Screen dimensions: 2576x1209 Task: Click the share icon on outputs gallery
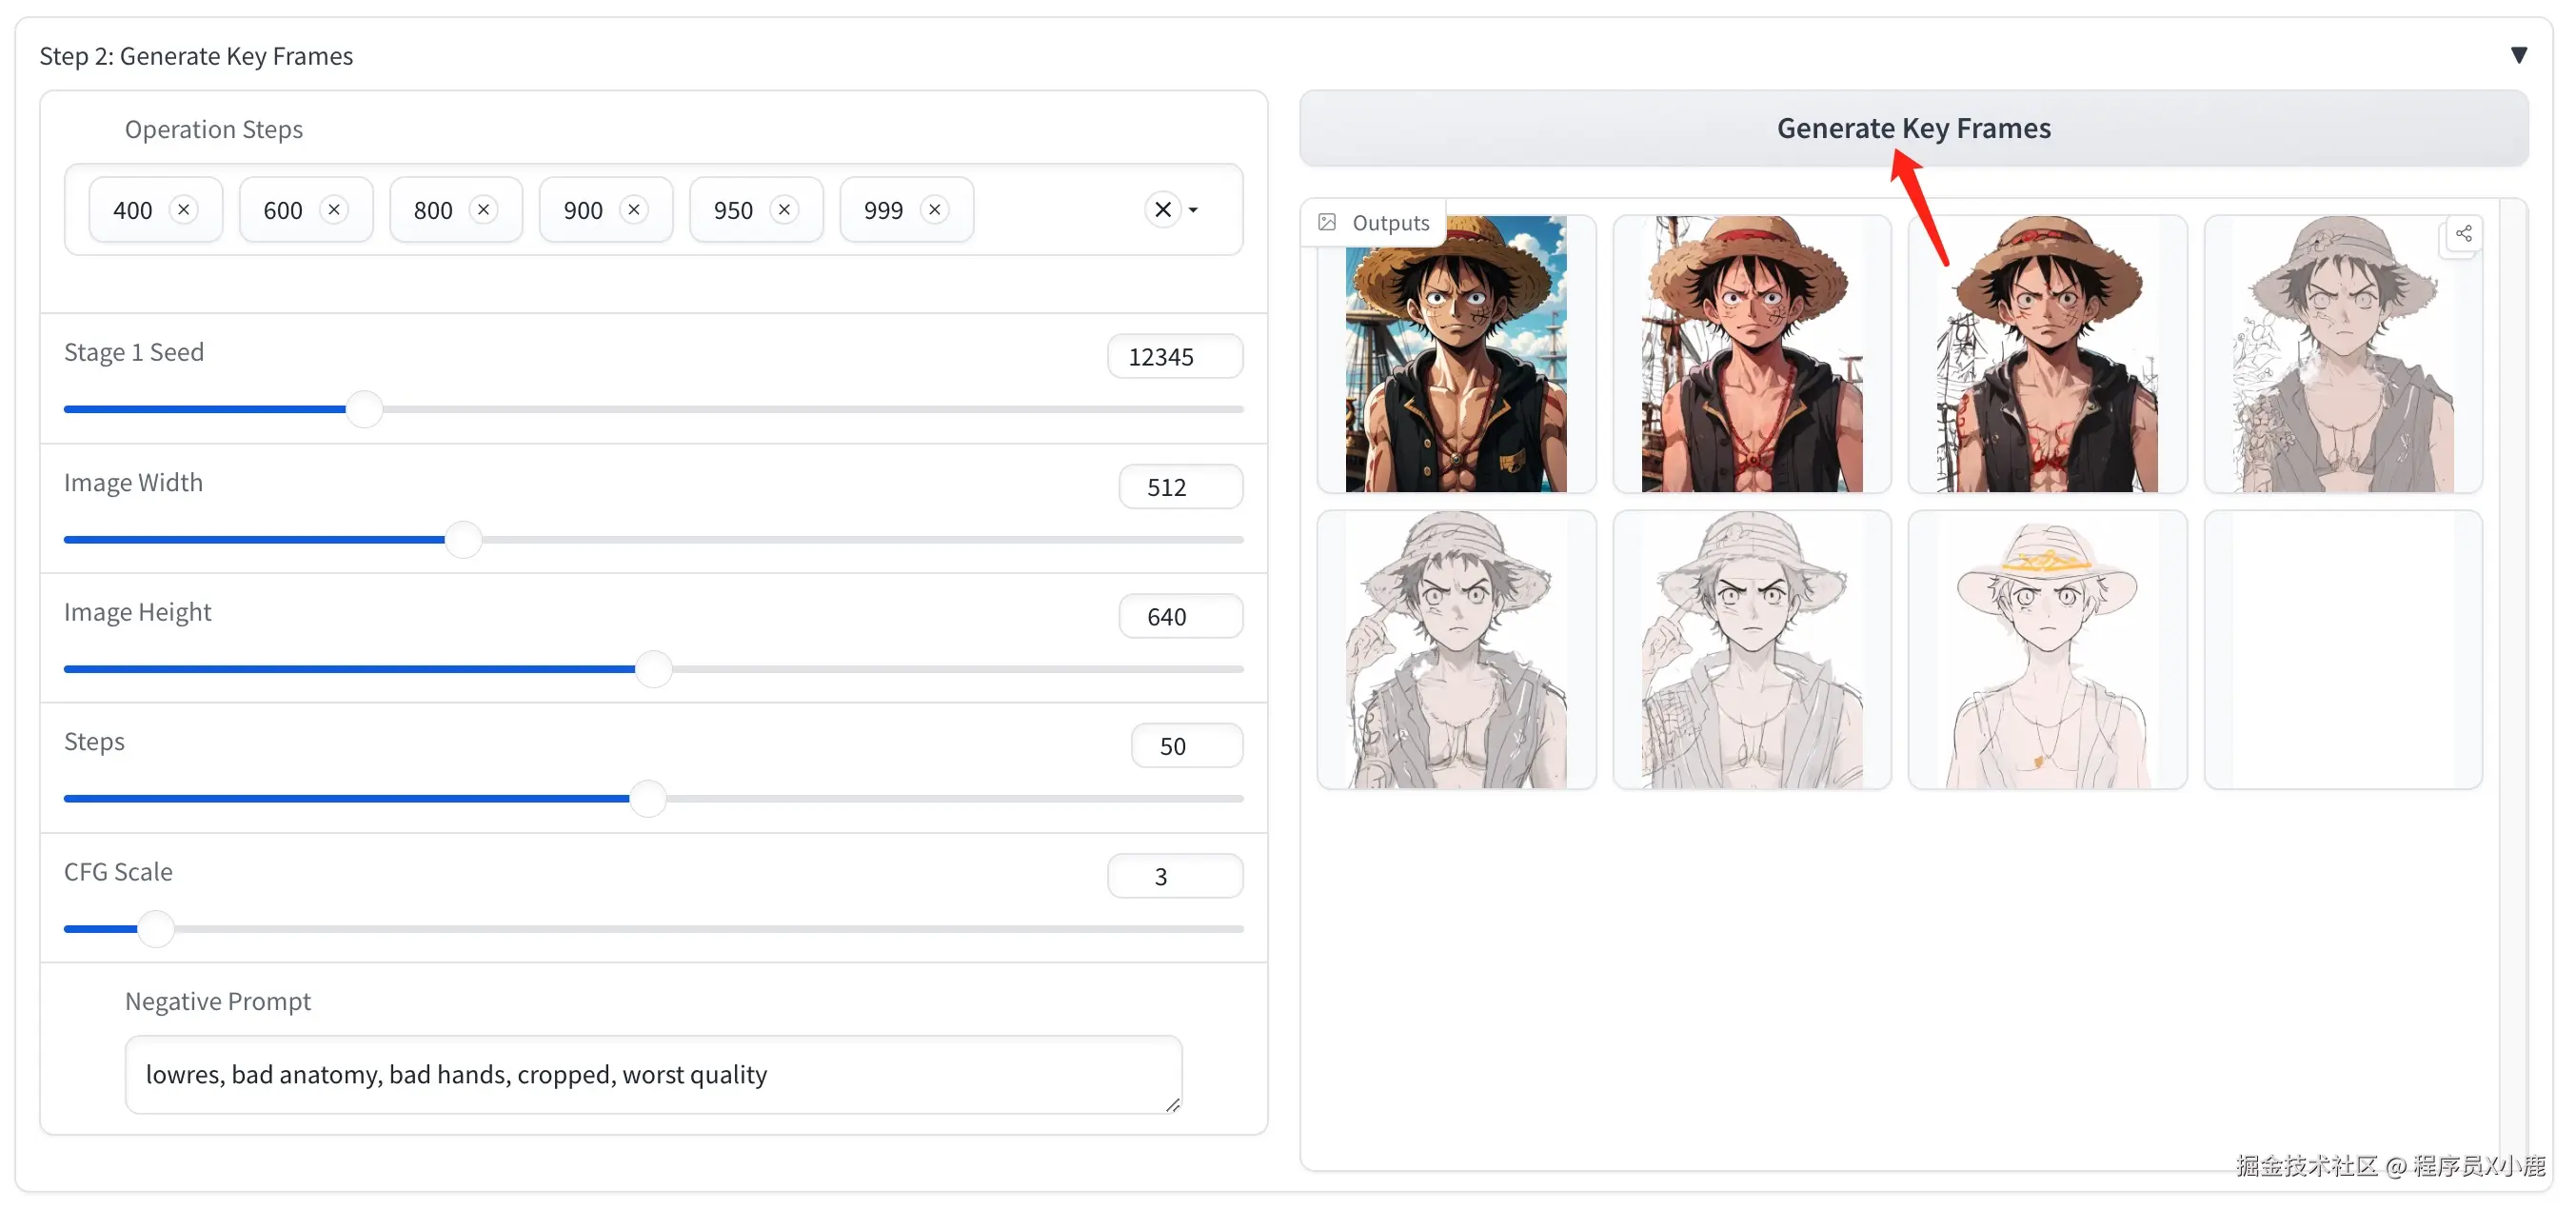(2463, 234)
